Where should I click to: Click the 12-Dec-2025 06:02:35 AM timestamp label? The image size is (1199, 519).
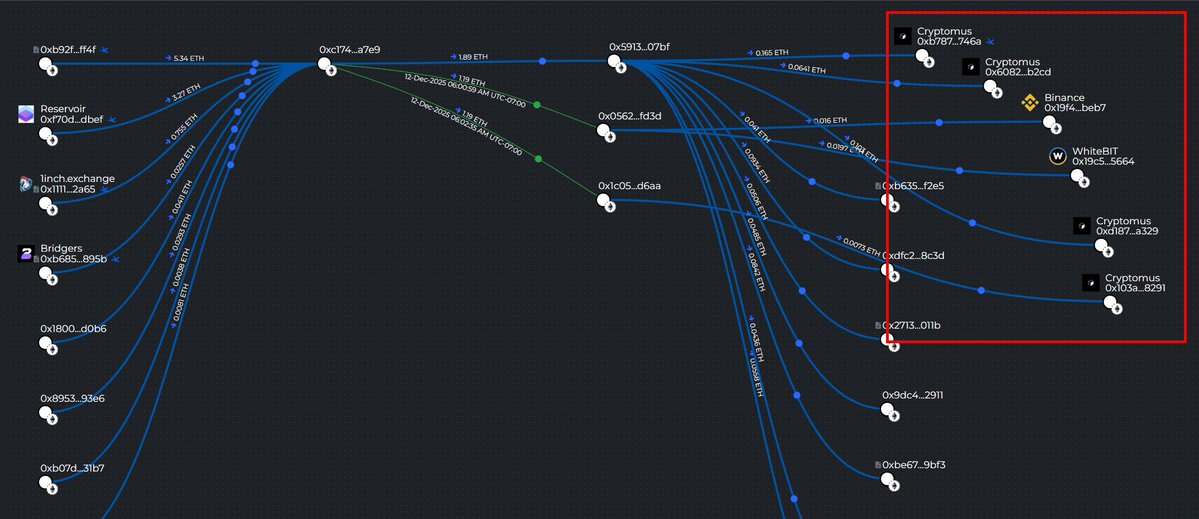[466, 126]
